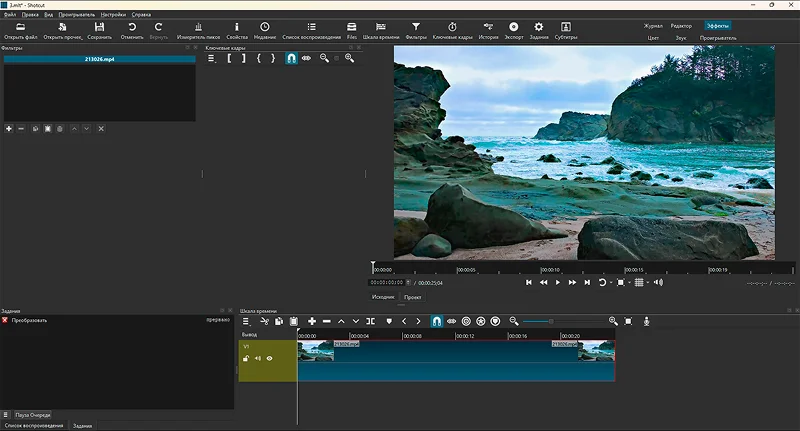The width and height of the screenshot is (800, 431).
Task: Open Ключевые кадры panel hamburger menu
Action: click(211, 58)
